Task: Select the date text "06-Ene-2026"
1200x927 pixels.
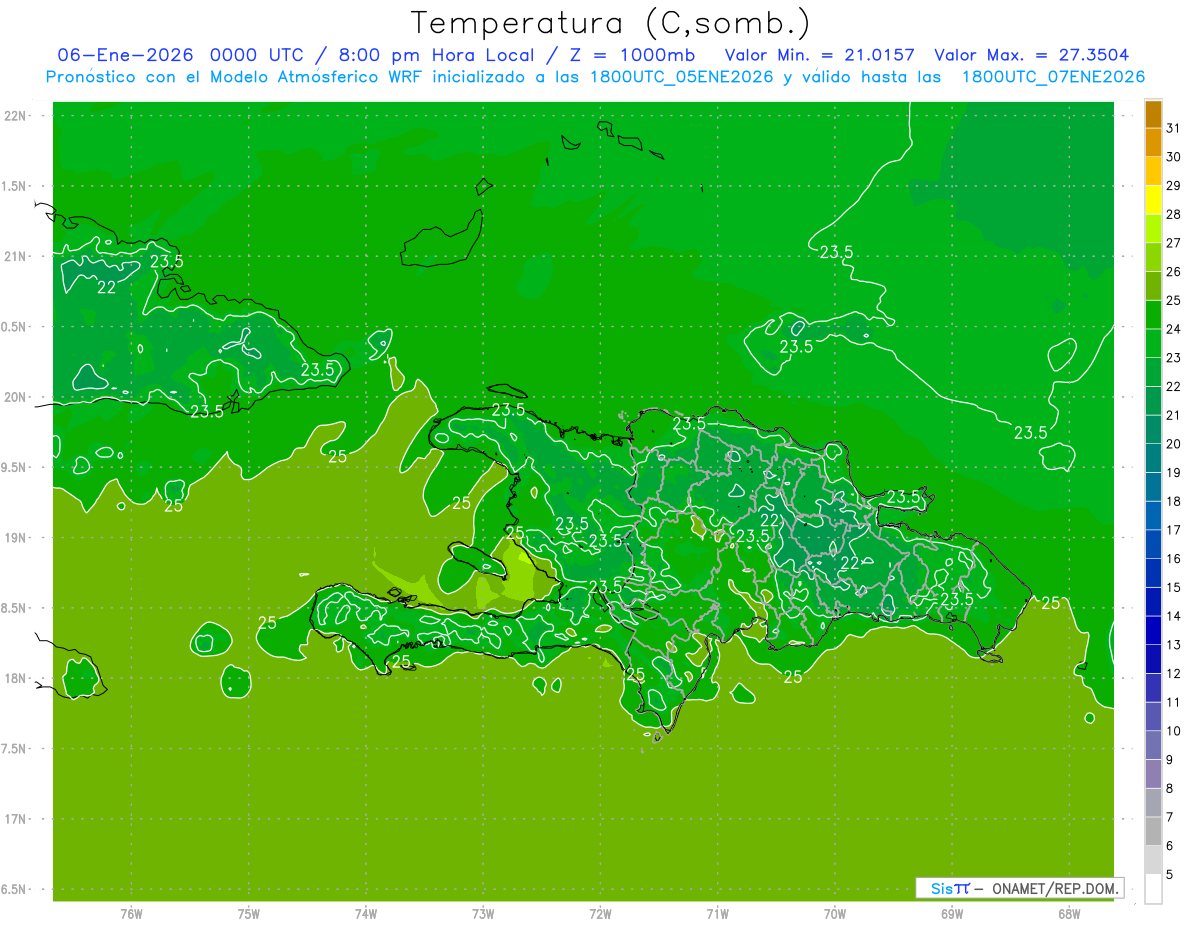Action: [x=127, y=55]
